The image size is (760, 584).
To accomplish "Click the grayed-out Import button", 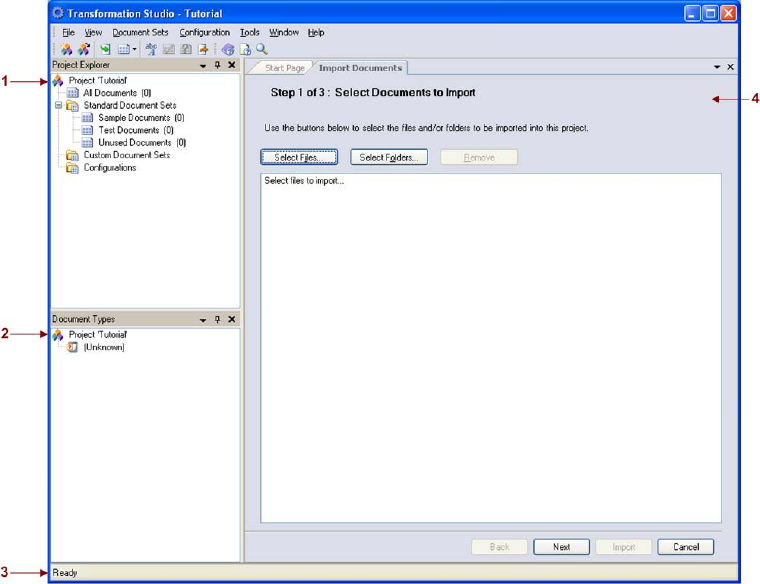I will [623, 547].
